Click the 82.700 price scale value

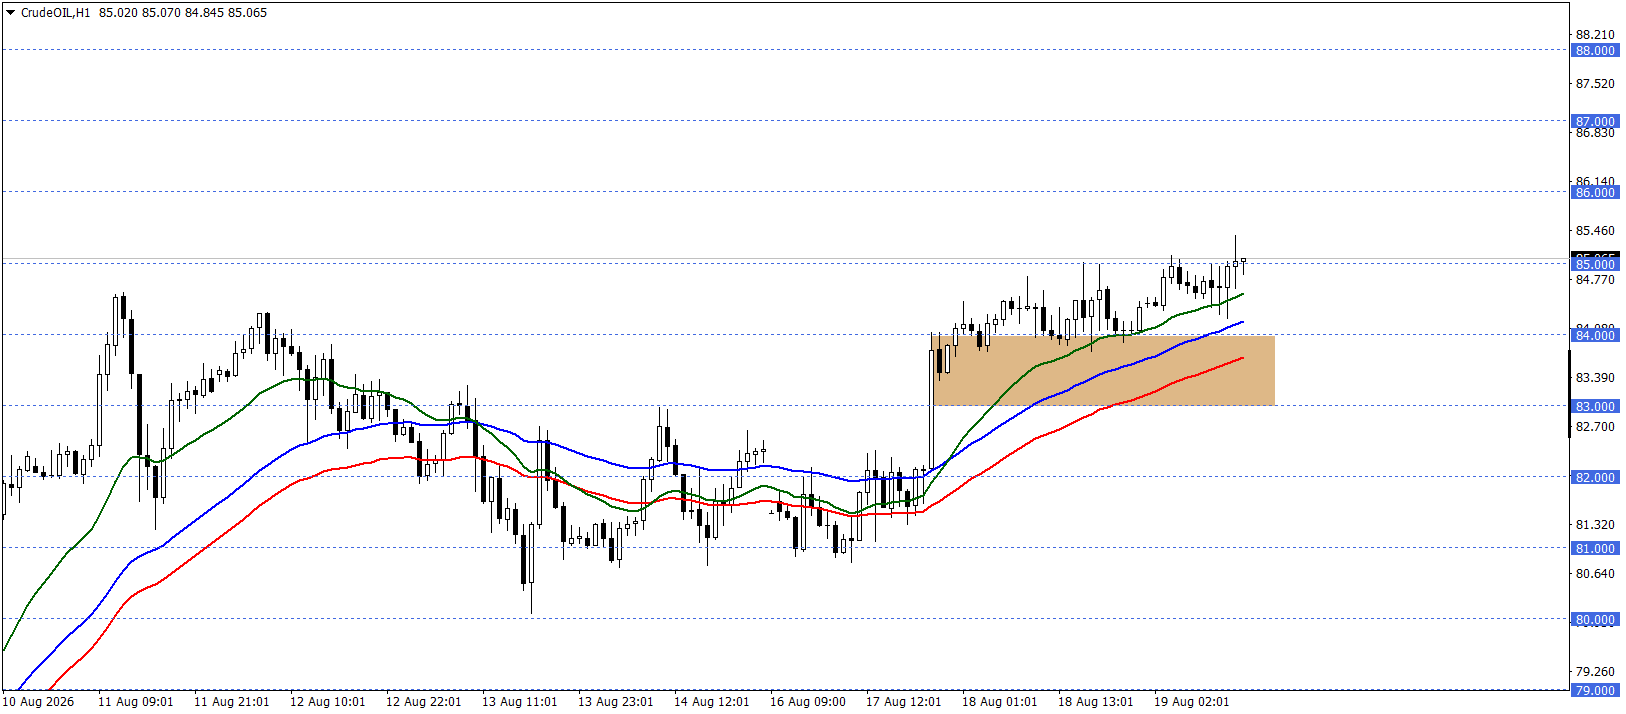pos(1595,427)
